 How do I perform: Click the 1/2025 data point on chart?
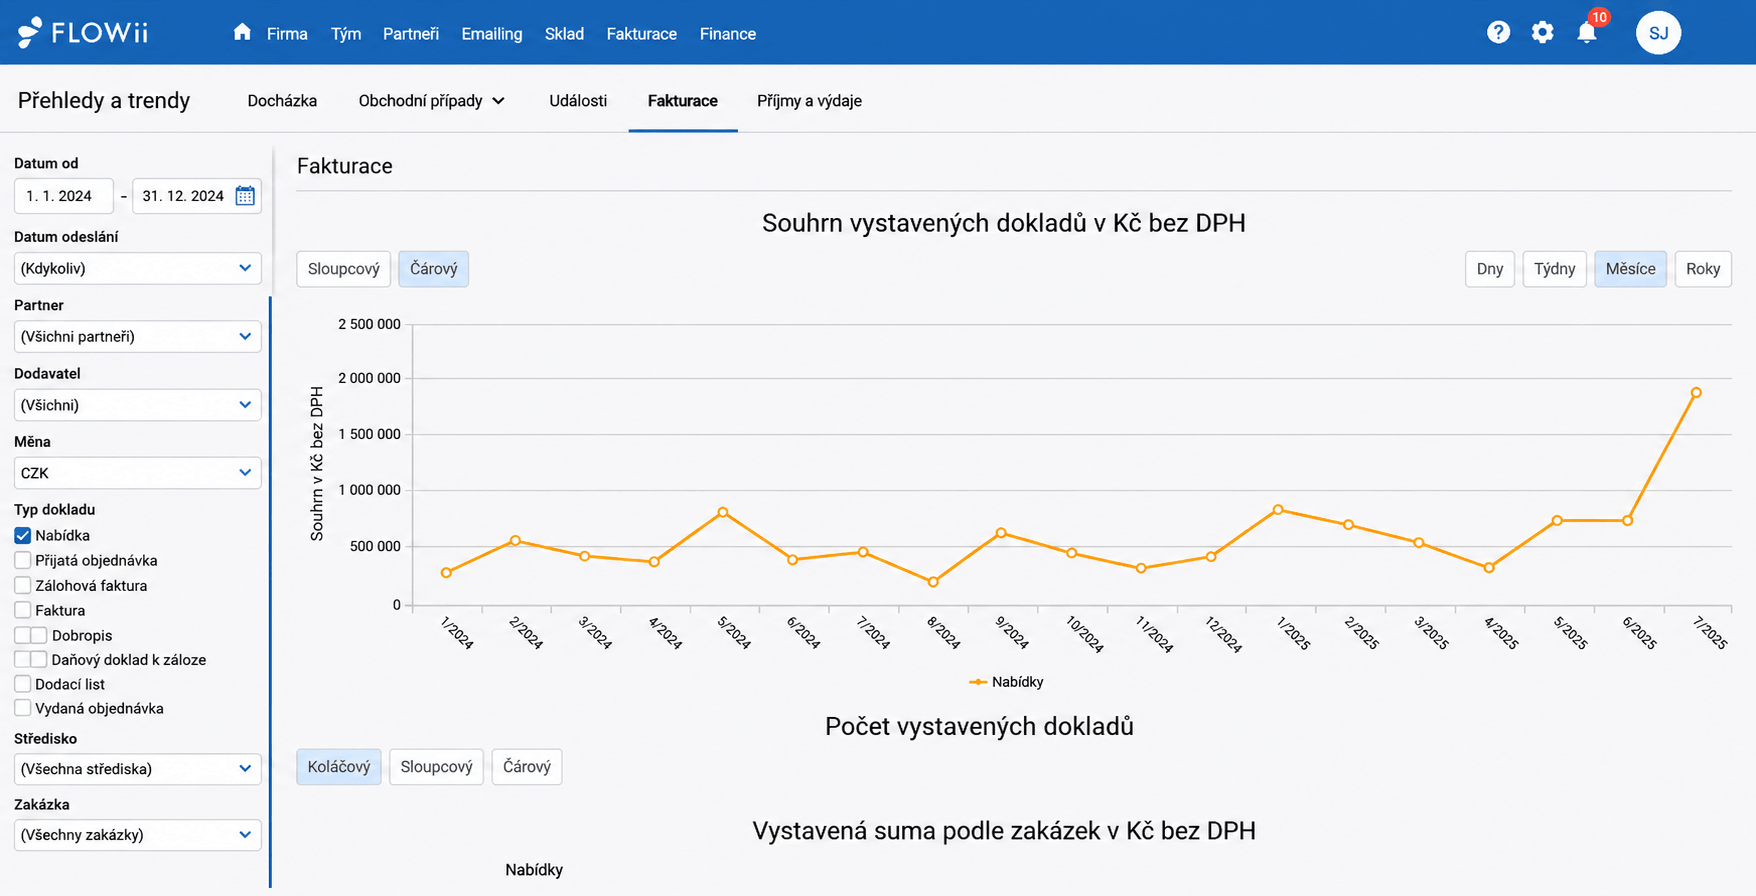1278,510
